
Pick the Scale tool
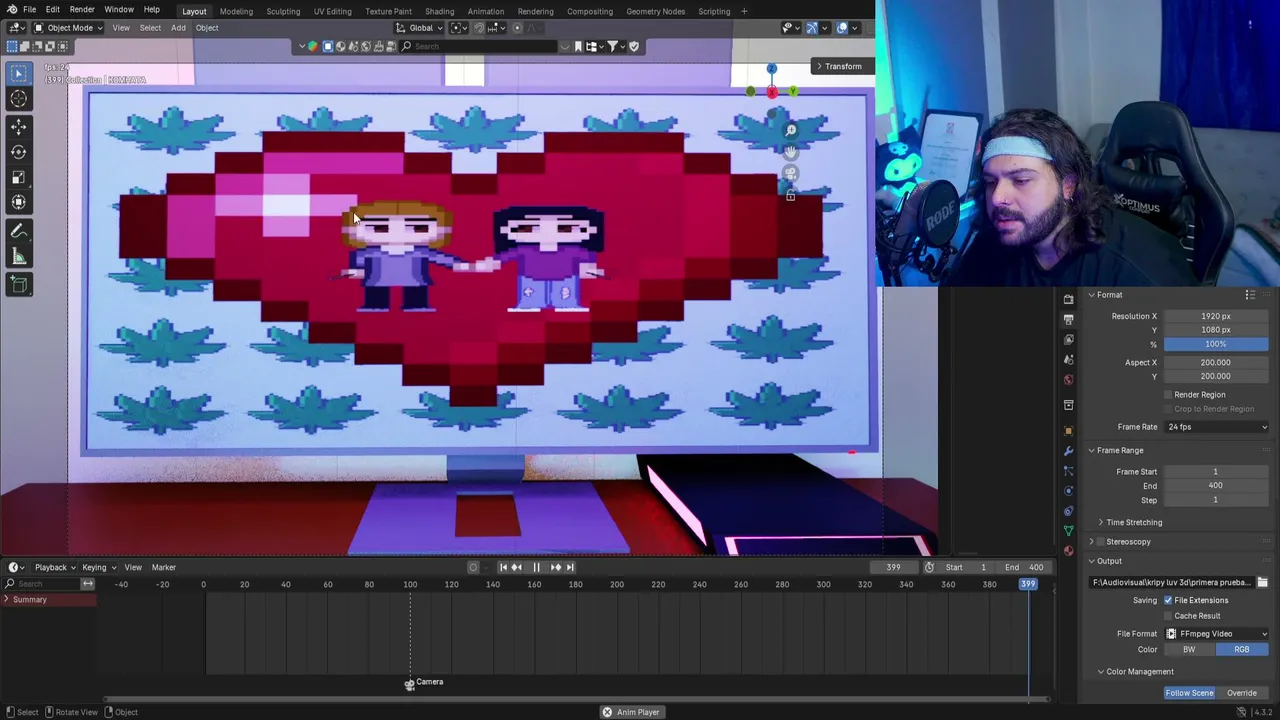18,177
